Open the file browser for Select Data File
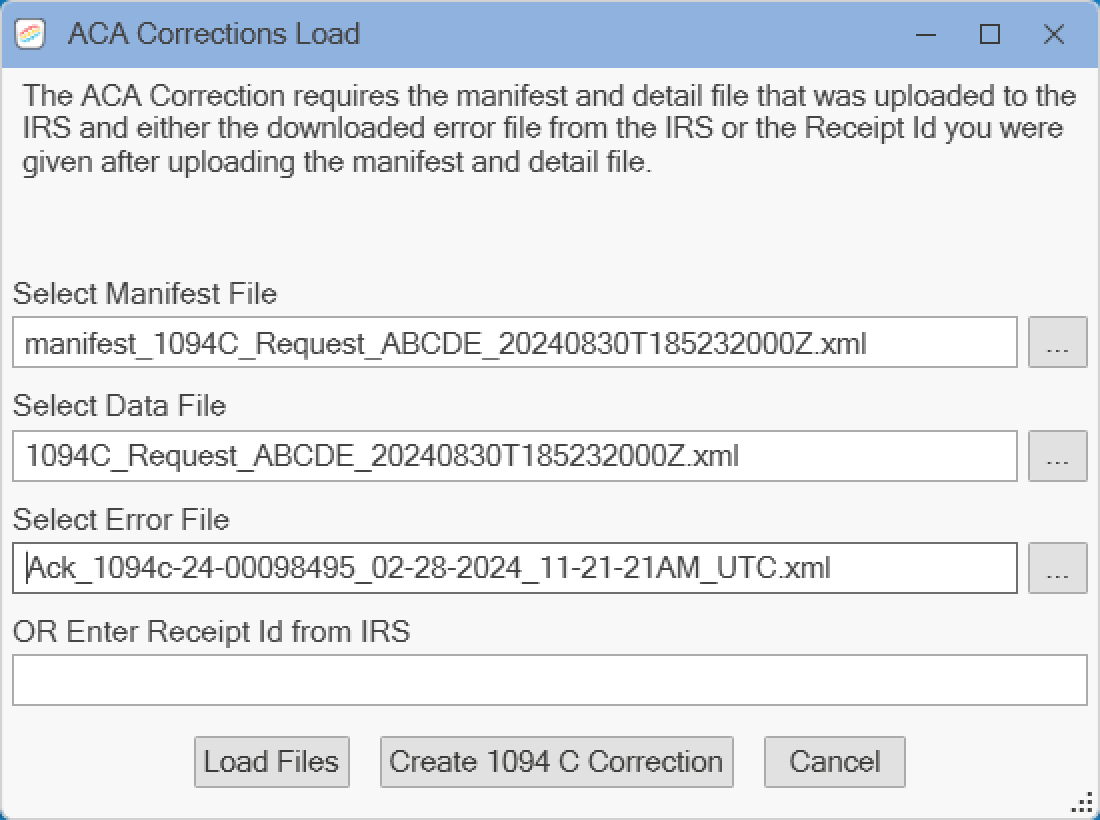 coord(1057,456)
